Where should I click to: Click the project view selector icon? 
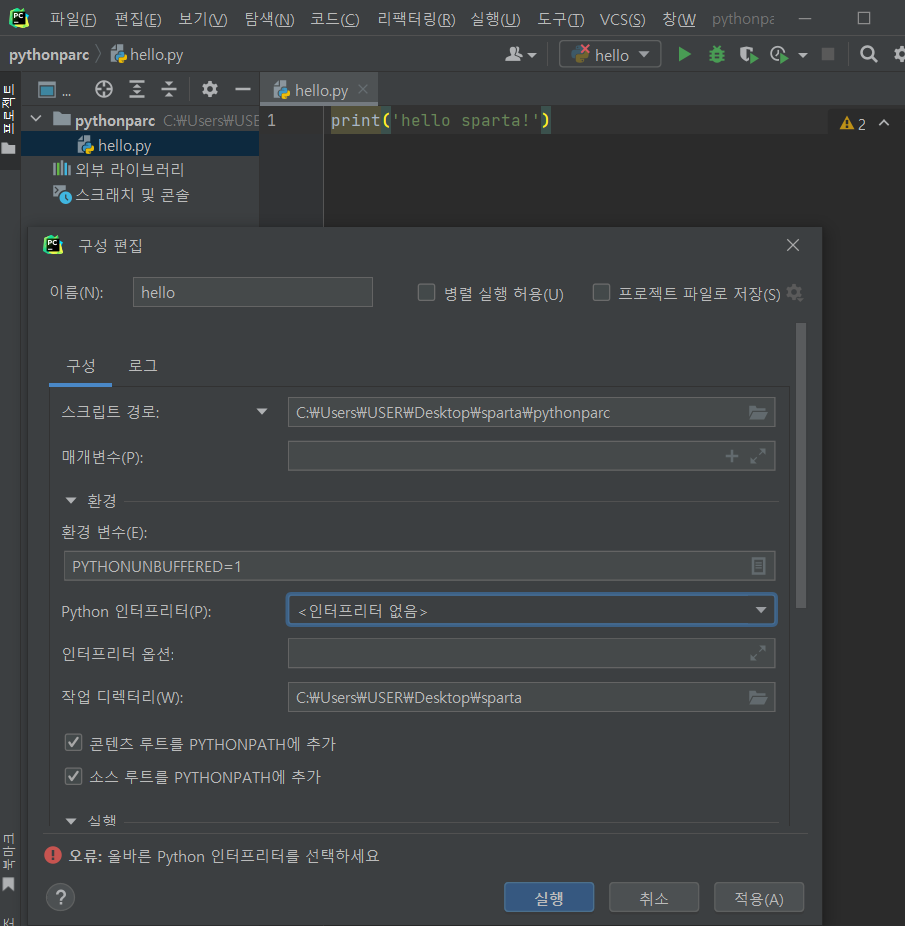tap(47, 90)
